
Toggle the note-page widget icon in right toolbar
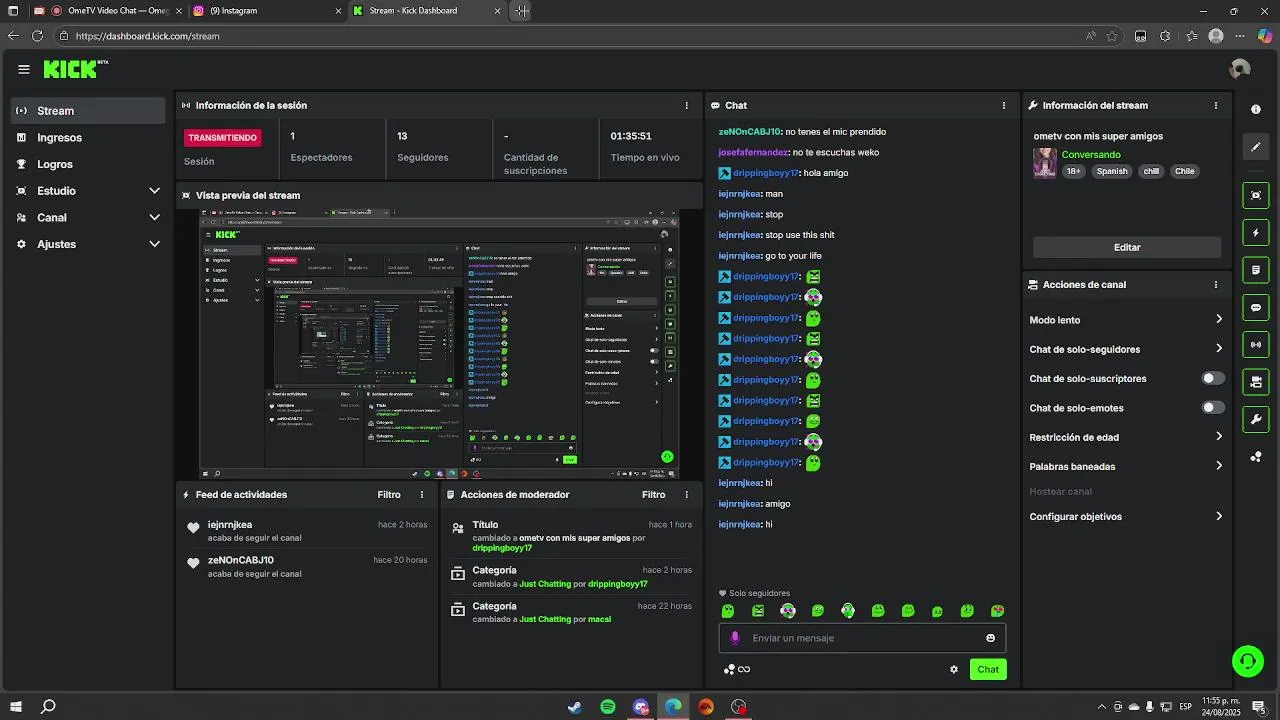[x=1256, y=270]
